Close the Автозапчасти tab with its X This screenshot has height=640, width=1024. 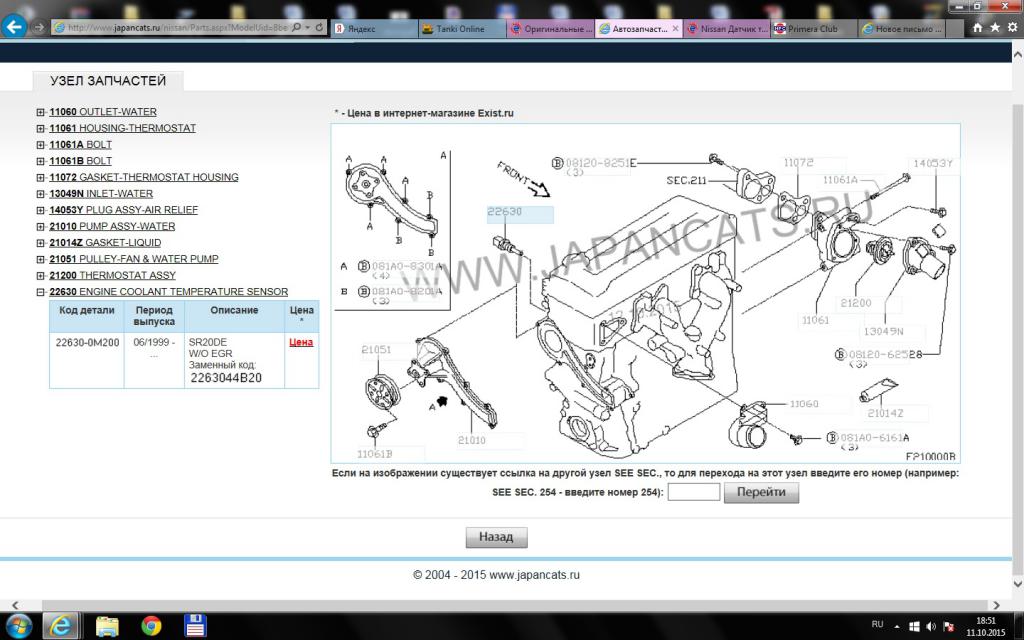point(675,28)
